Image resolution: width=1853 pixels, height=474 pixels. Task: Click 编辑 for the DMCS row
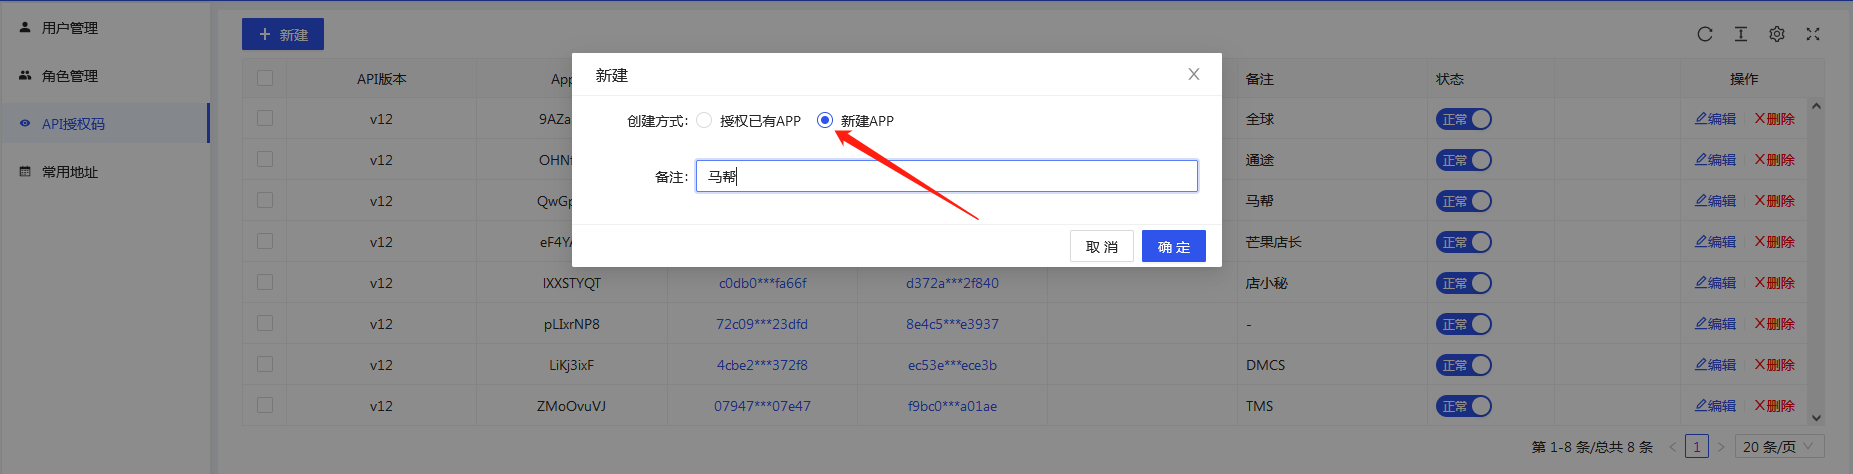point(1715,365)
